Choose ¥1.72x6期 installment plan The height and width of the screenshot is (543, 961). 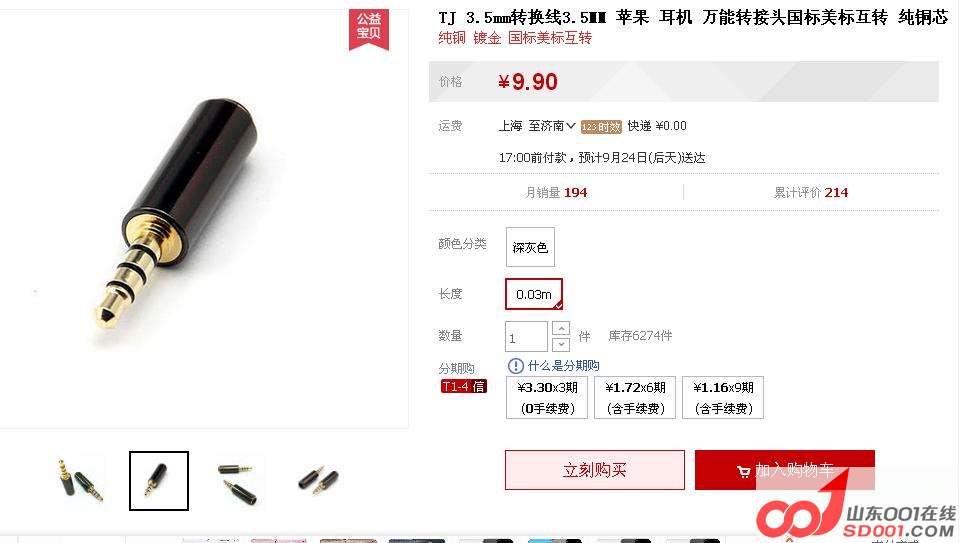point(635,398)
